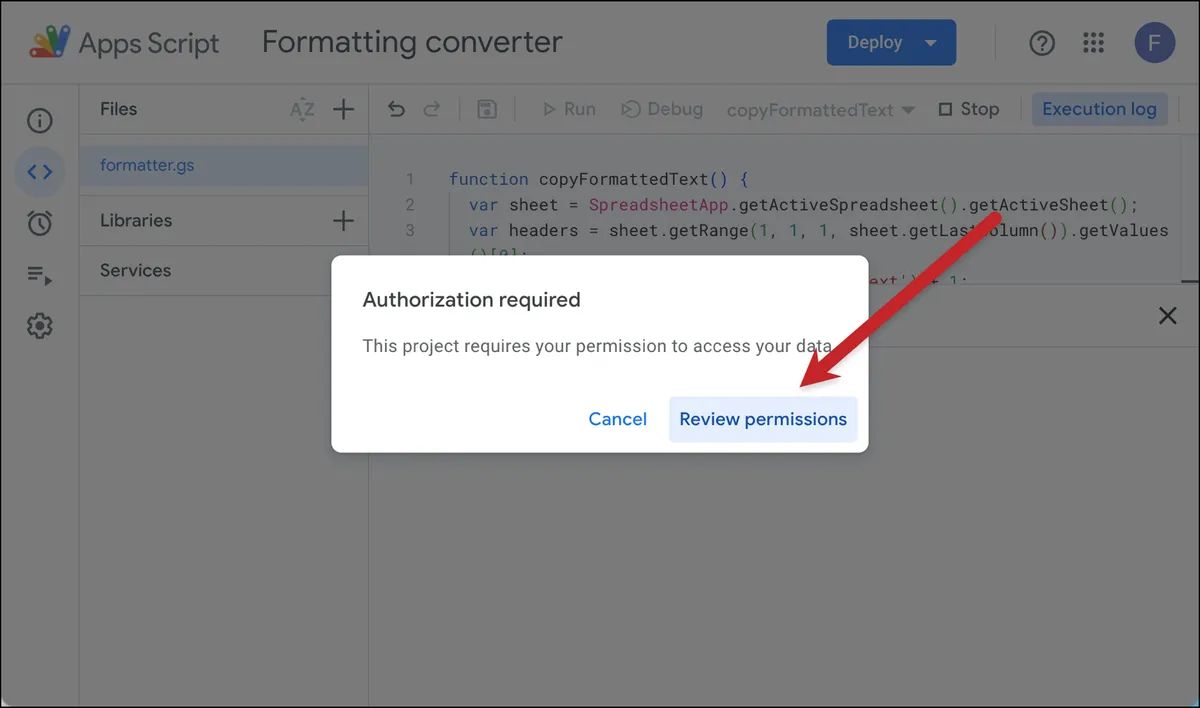Toggle the Execution log button
The height and width of the screenshot is (708, 1200).
click(1099, 109)
